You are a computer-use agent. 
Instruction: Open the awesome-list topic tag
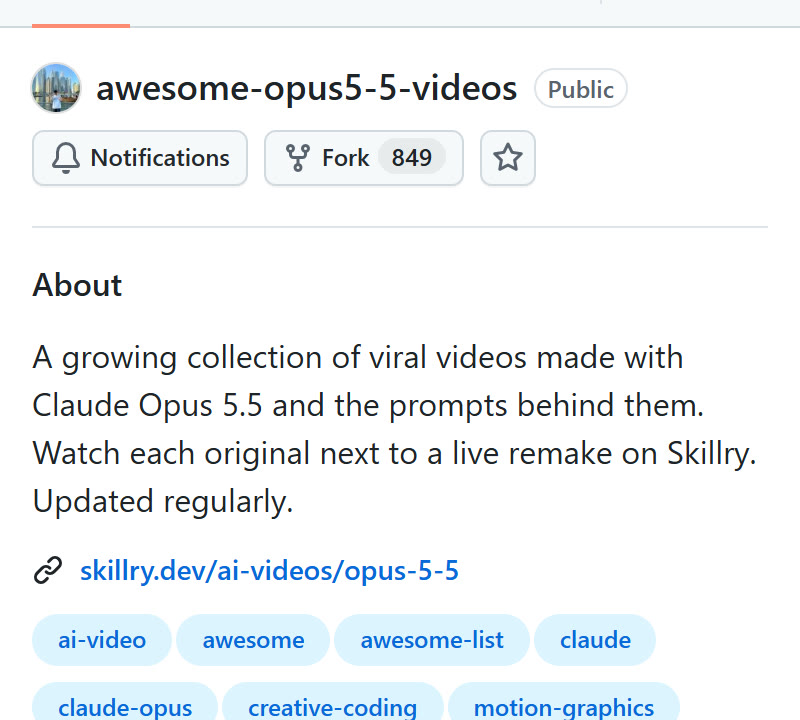tap(432, 640)
